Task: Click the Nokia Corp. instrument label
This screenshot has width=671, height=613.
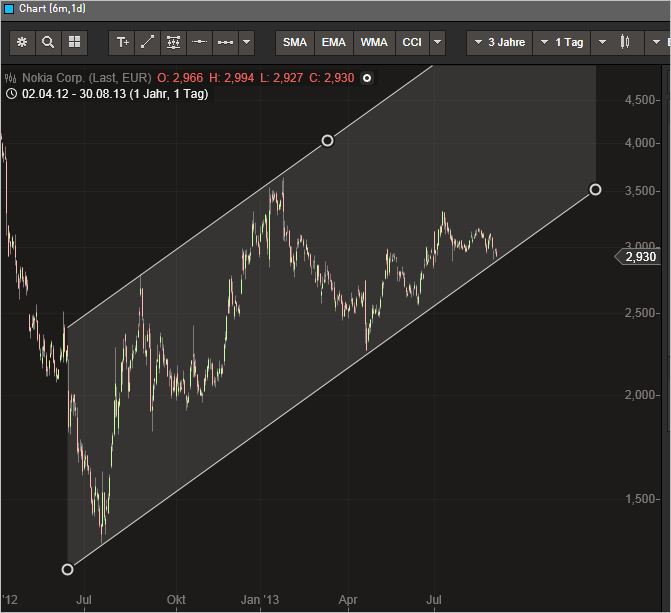Action: 86,78
